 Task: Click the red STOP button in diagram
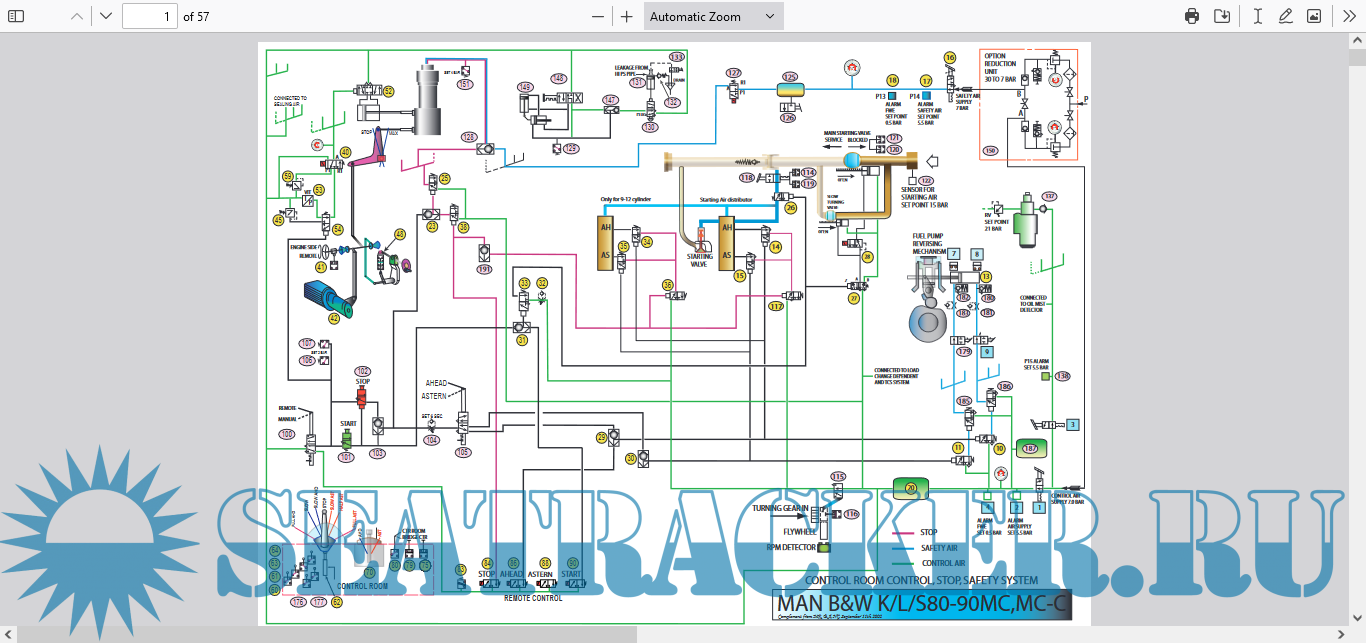(363, 398)
